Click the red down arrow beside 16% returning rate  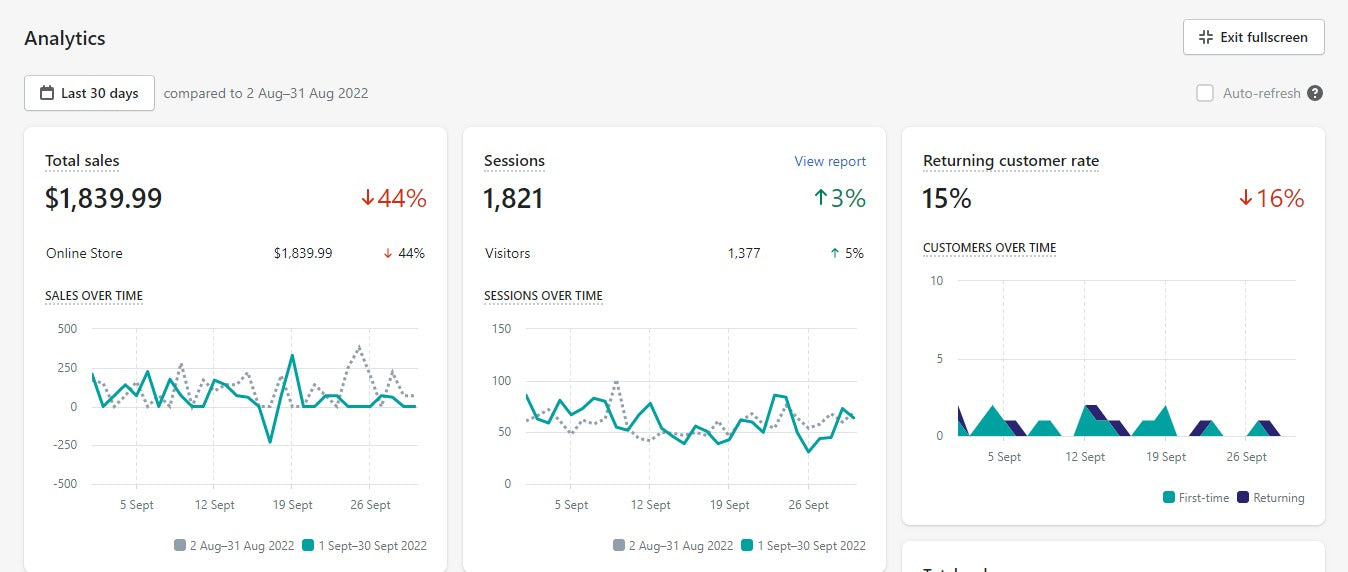pos(1245,199)
